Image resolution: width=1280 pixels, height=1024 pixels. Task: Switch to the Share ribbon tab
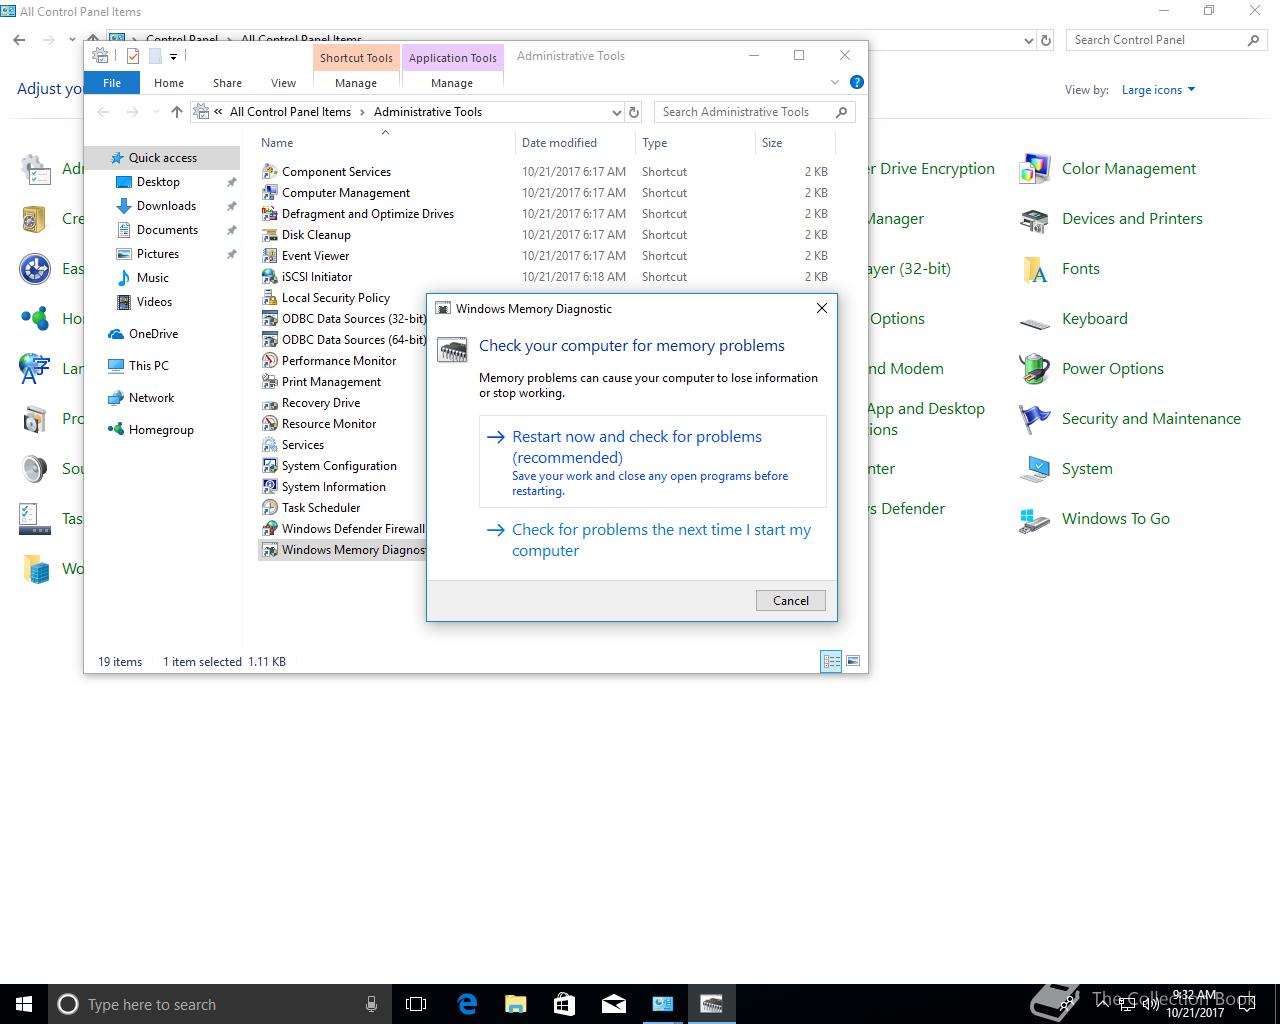[x=227, y=83]
